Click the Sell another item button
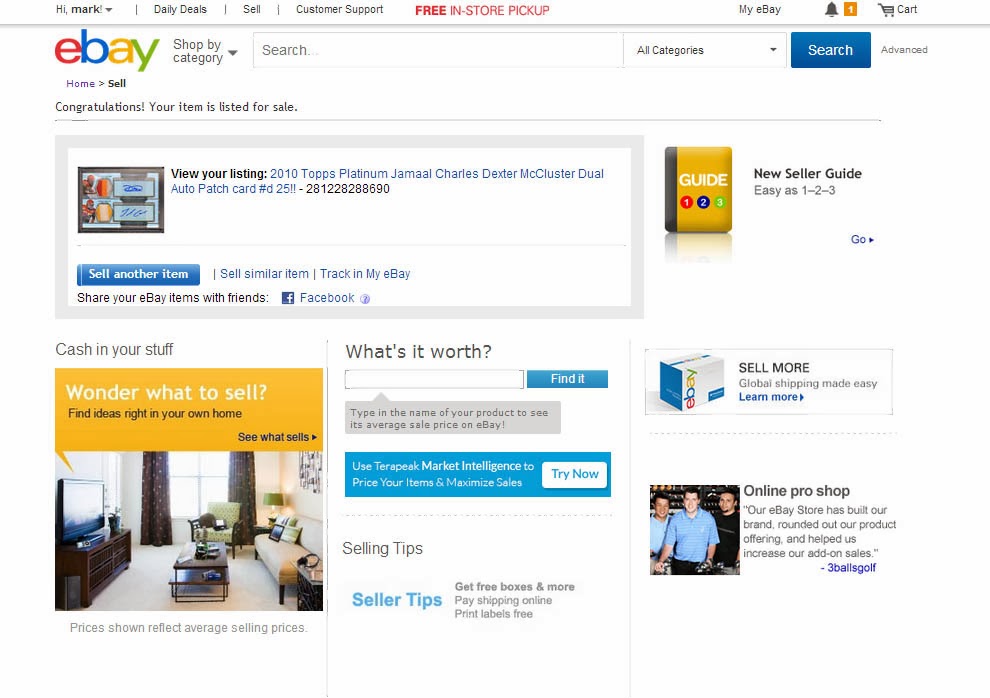The width and height of the screenshot is (990, 698). pos(138,275)
